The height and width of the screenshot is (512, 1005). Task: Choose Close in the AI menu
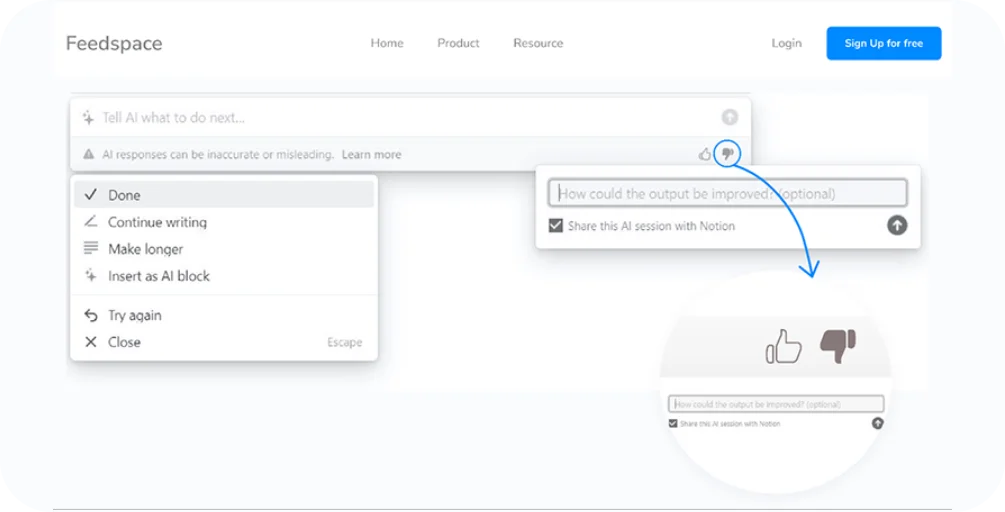(224, 342)
